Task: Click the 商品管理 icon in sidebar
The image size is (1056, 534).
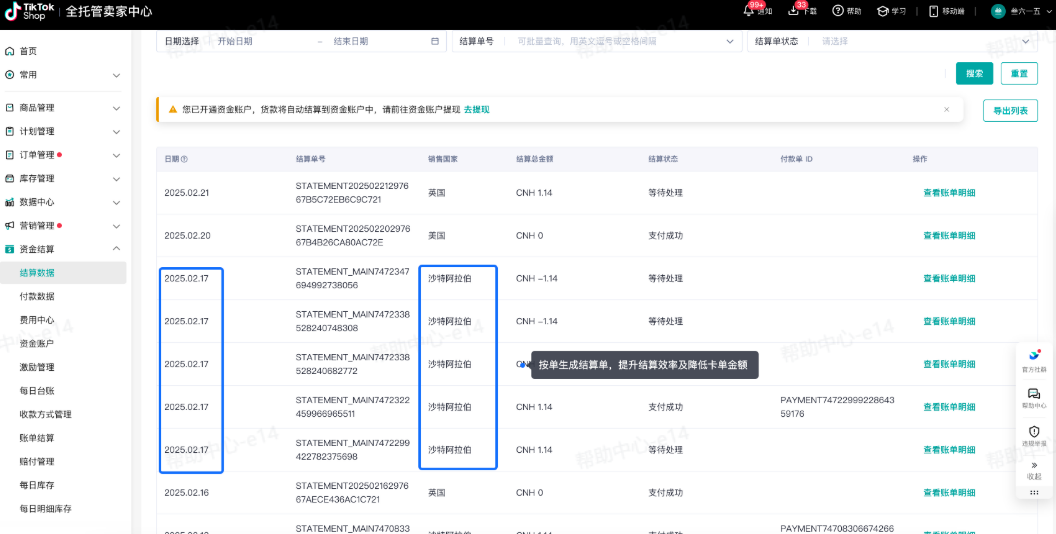Action: [x=9, y=108]
